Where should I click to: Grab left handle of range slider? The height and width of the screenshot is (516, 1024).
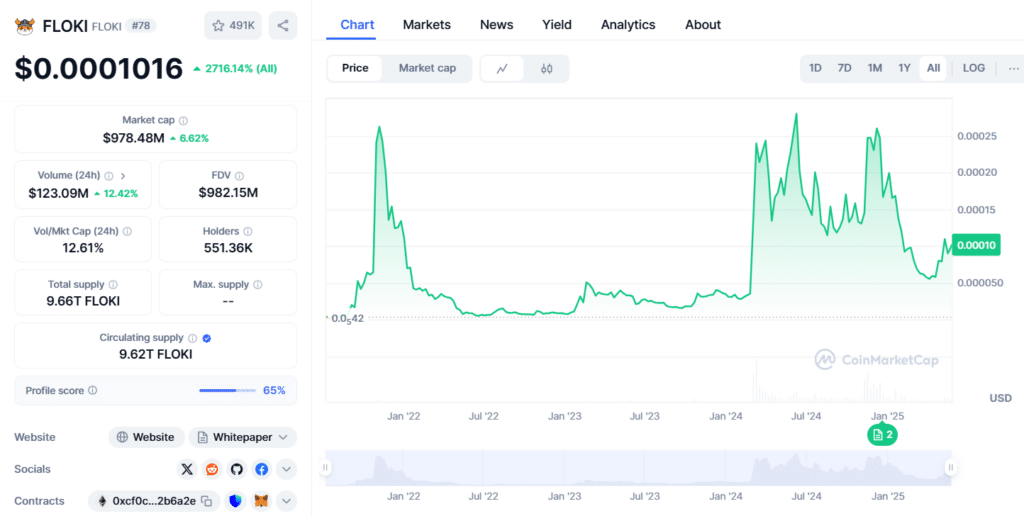pos(325,468)
